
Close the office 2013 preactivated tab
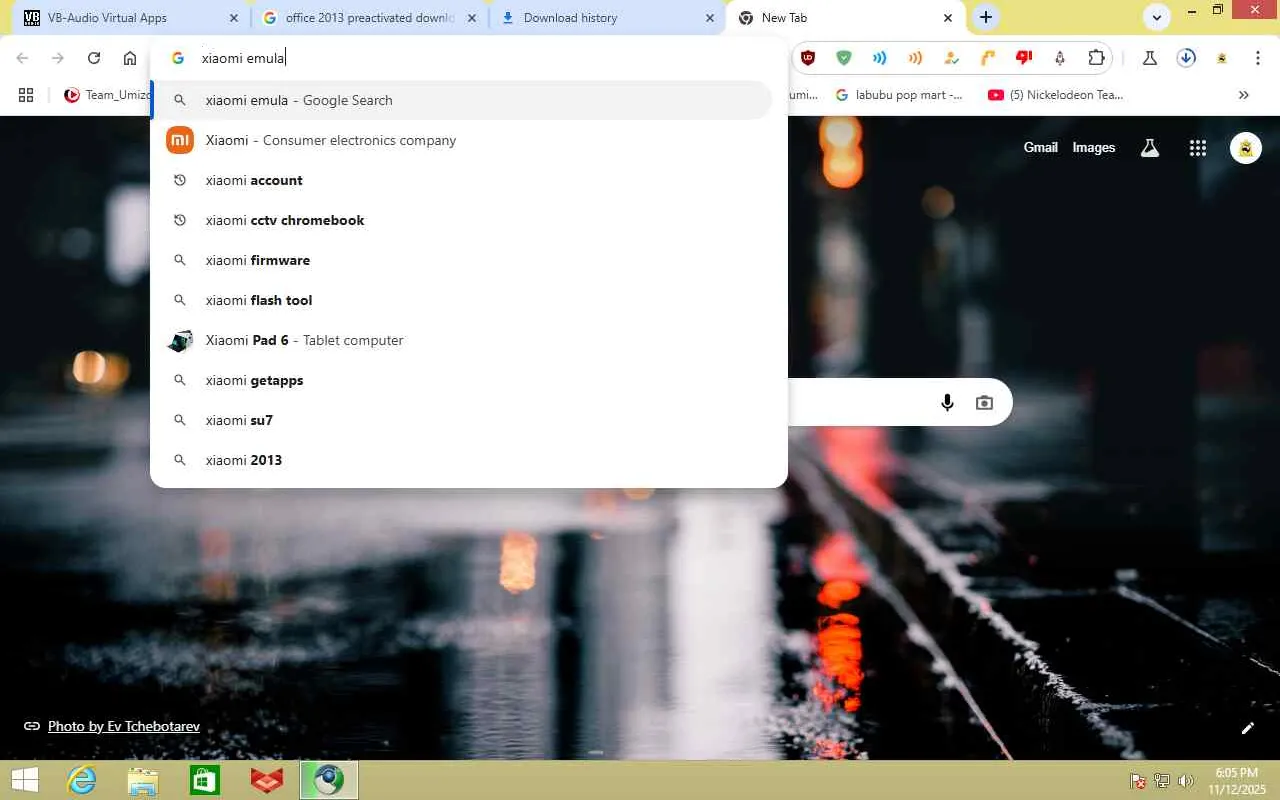click(x=472, y=18)
